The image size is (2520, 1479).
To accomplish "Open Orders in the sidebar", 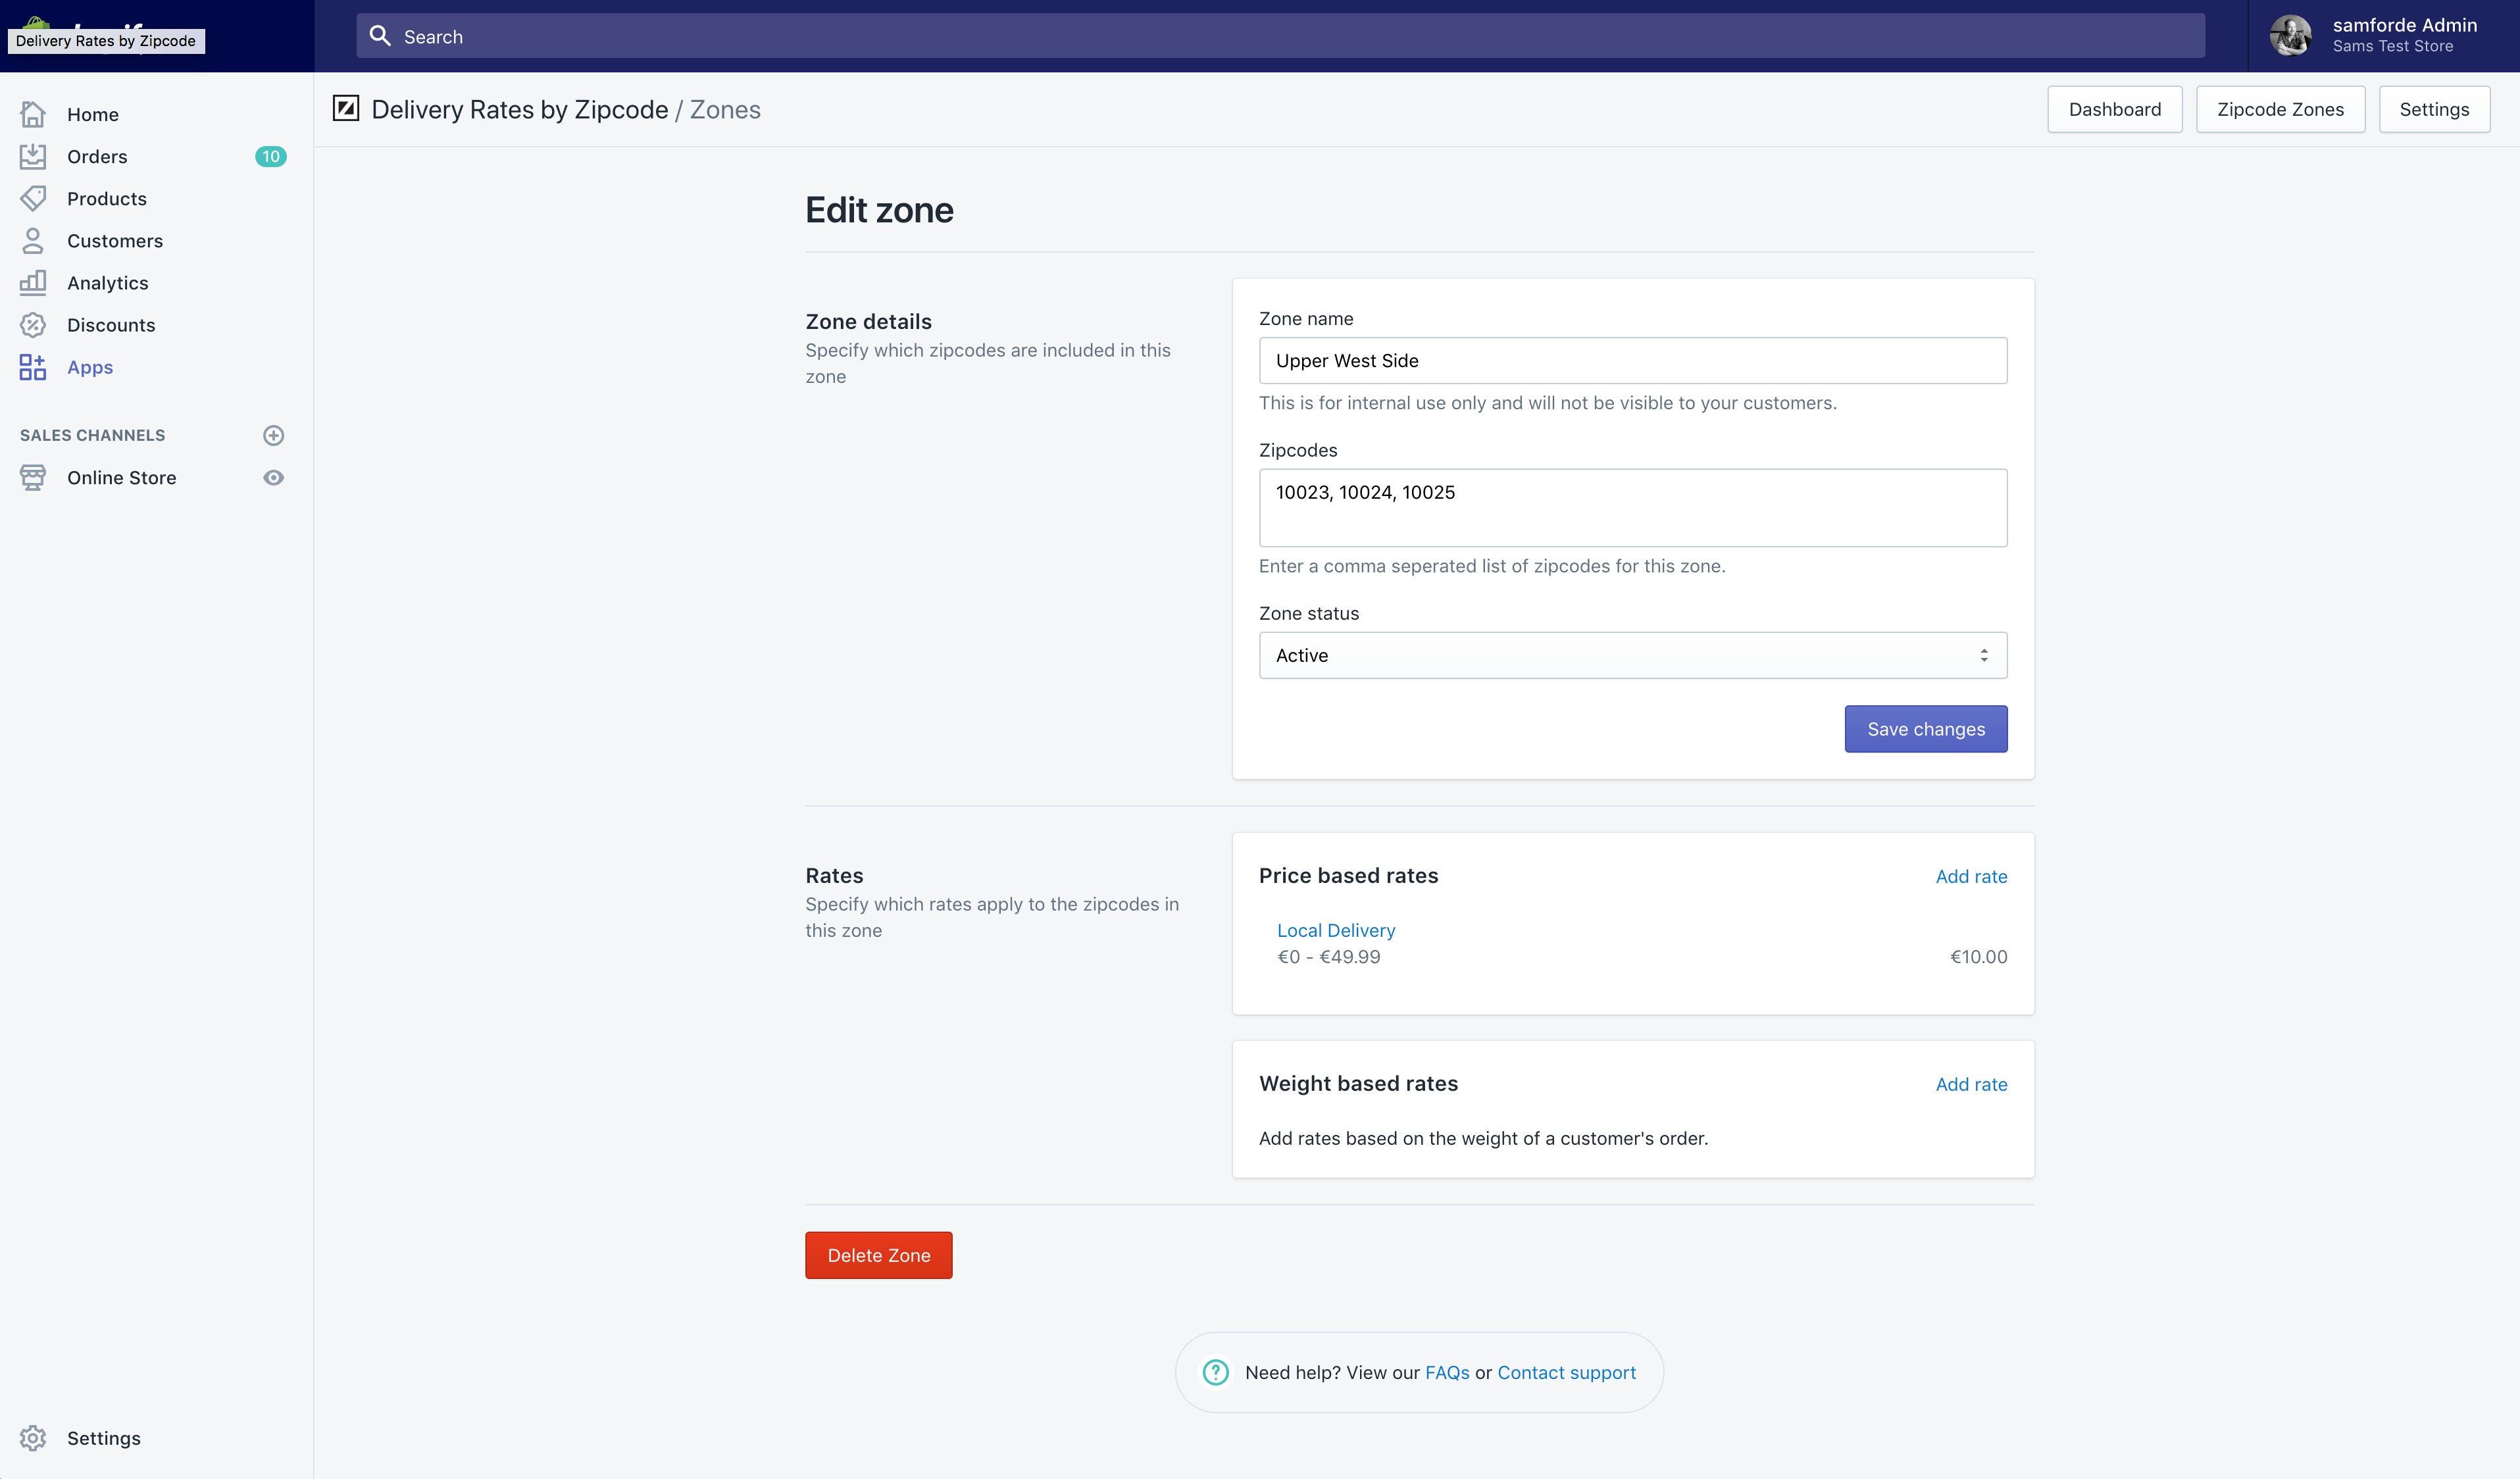I will point(97,156).
